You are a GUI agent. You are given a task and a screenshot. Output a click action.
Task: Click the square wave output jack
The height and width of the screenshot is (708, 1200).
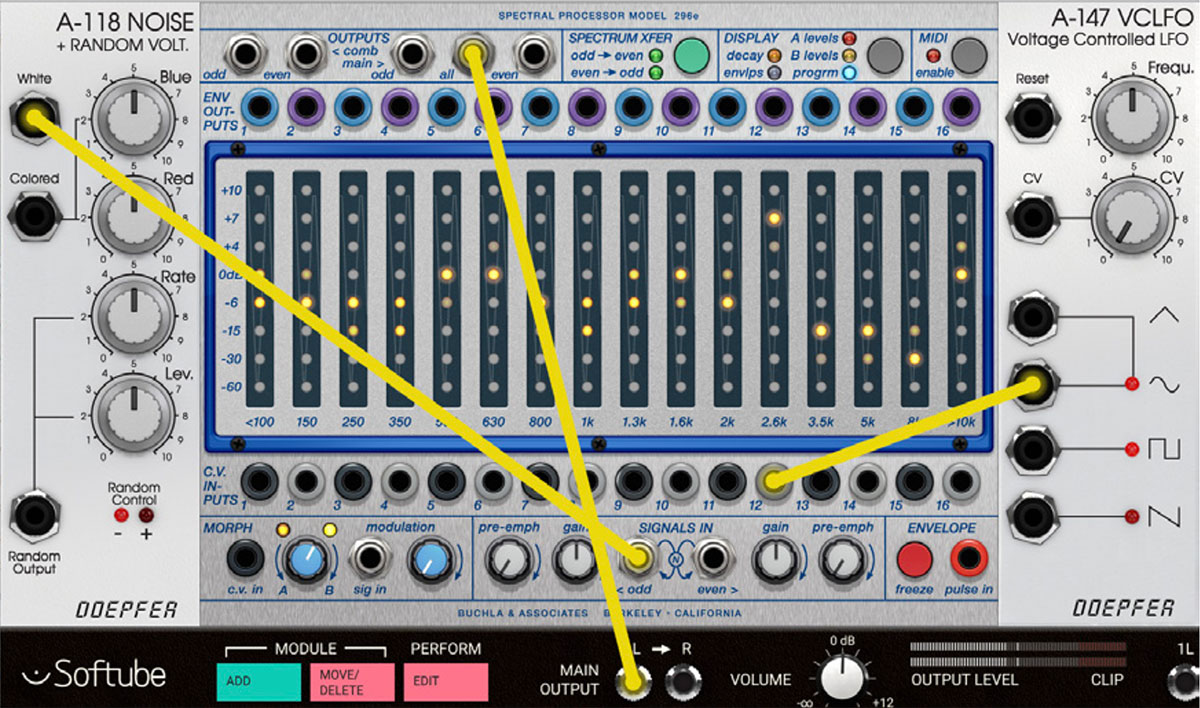[1031, 447]
